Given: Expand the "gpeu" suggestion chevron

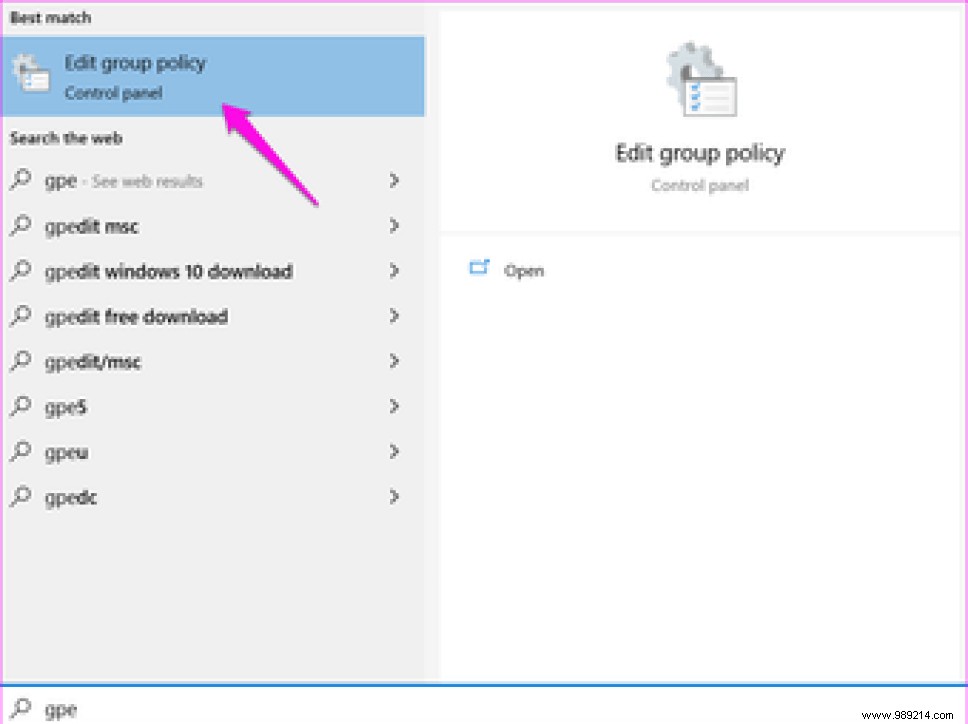Looking at the screenshot, I should [x=395, y=452].
